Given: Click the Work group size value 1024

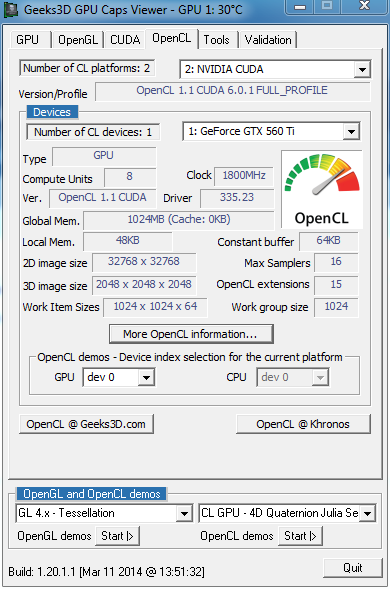Looking at the screenshot, I should tap(336, 308).
